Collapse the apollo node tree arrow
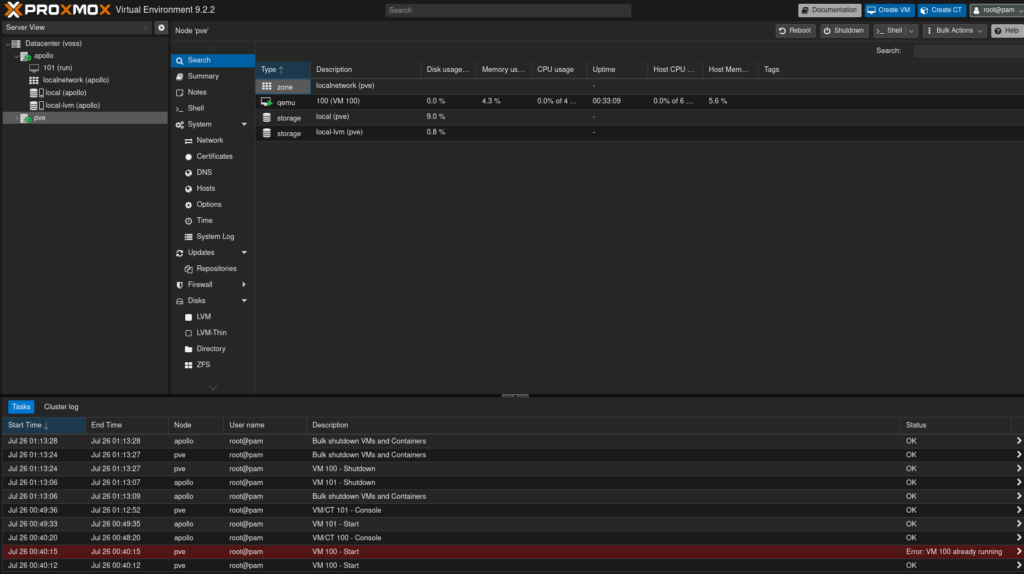 pyautogui.click(x=16, y=56)
